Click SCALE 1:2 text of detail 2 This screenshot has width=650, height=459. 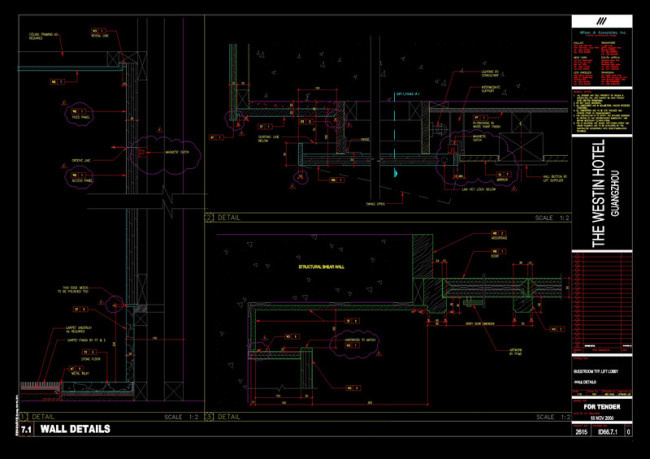[552, 218]
